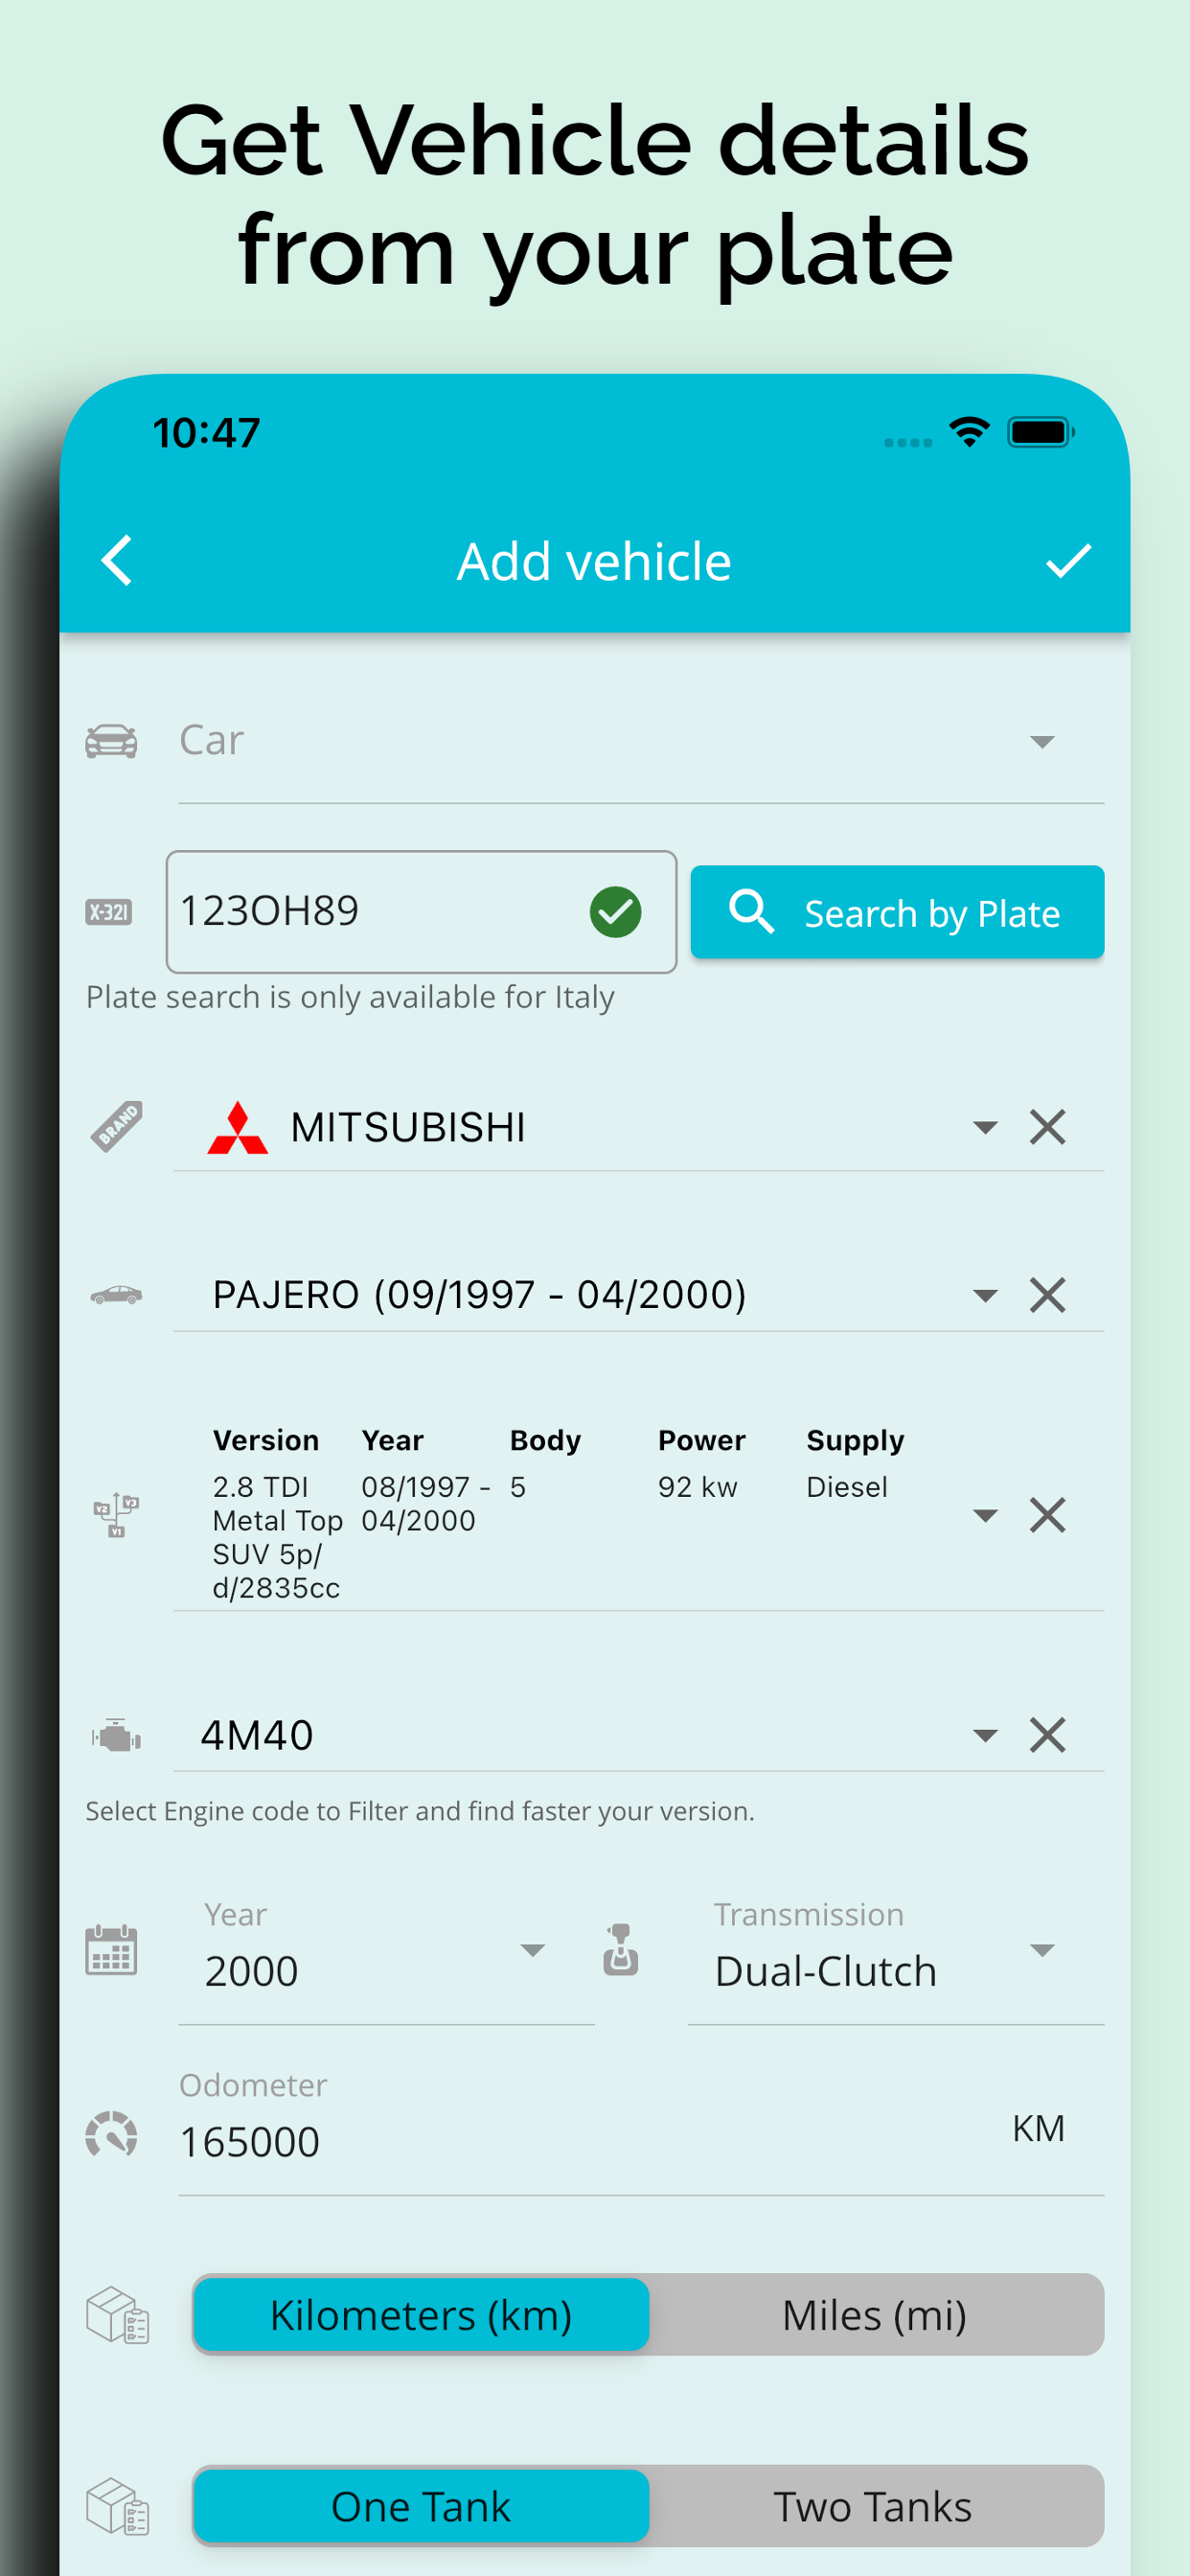Tap the car model icon beside Pajero
Viewport: 1190px width, 2576px height.
click(x=116, y=1295)
